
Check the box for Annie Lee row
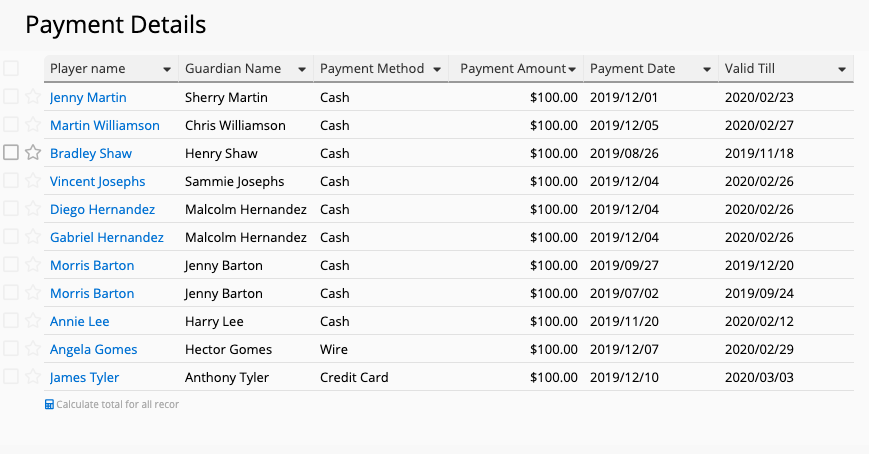click(11, 320)
